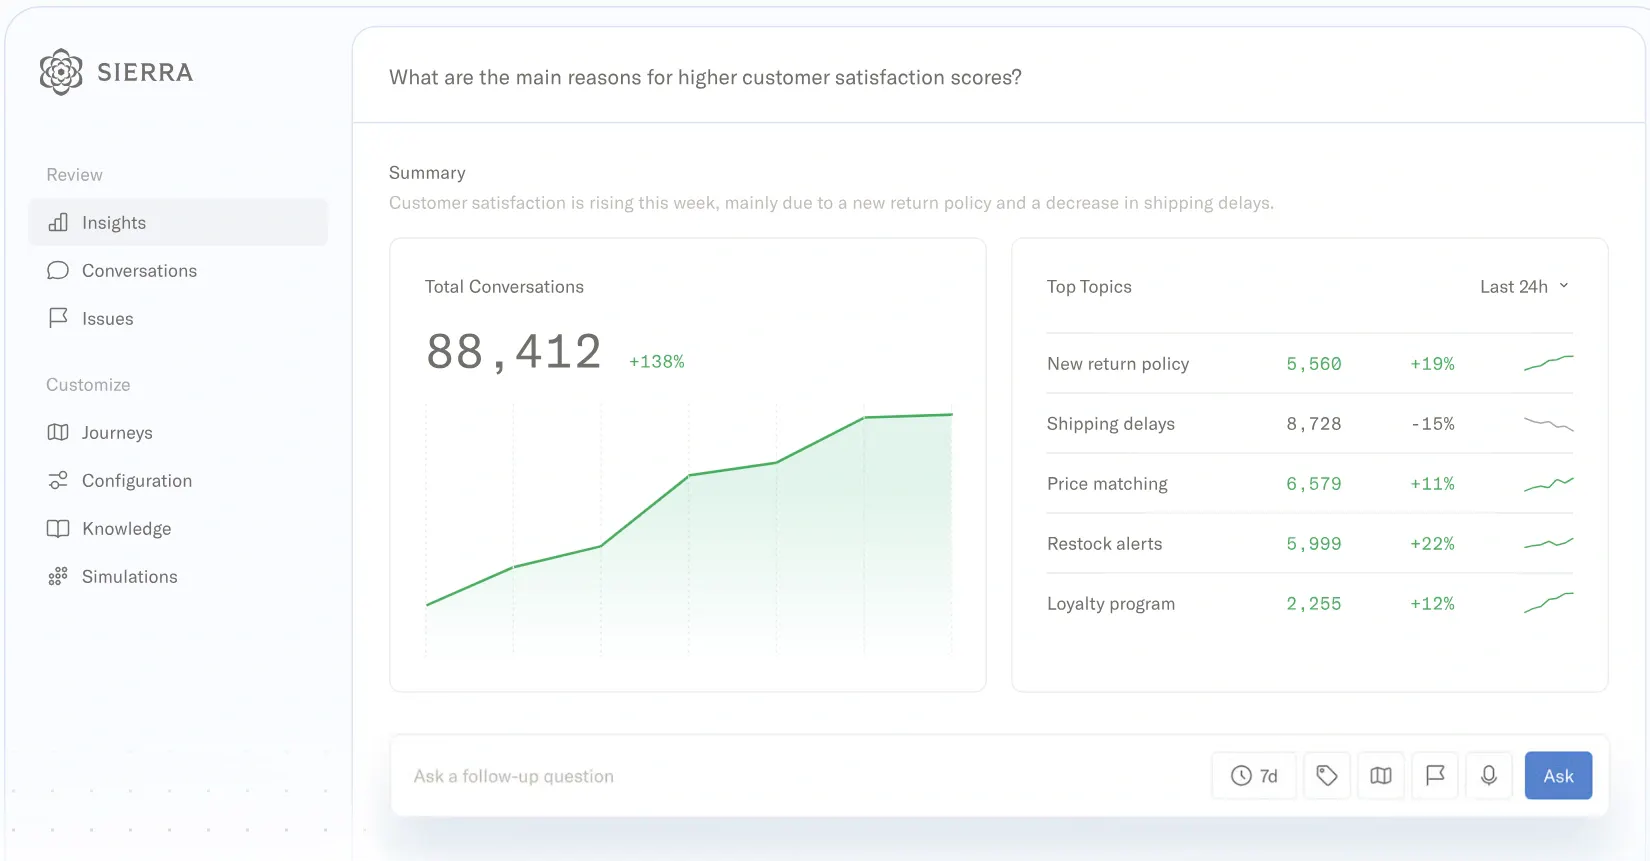Click the Summary heading

pos(427,173)
